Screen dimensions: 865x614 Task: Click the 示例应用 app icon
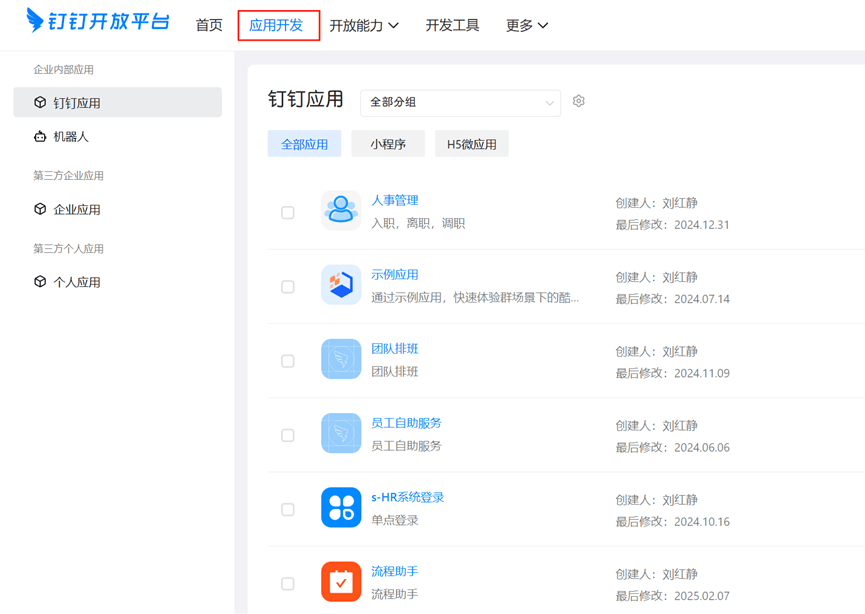click(x=341, y=285)
